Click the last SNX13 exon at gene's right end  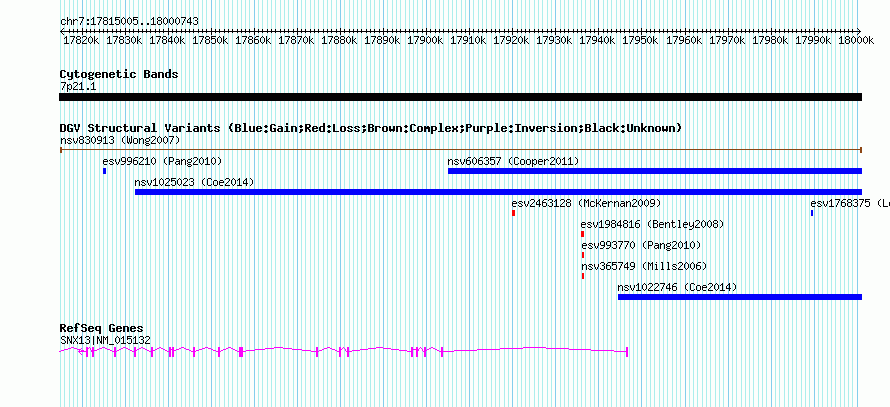point(627,352)
